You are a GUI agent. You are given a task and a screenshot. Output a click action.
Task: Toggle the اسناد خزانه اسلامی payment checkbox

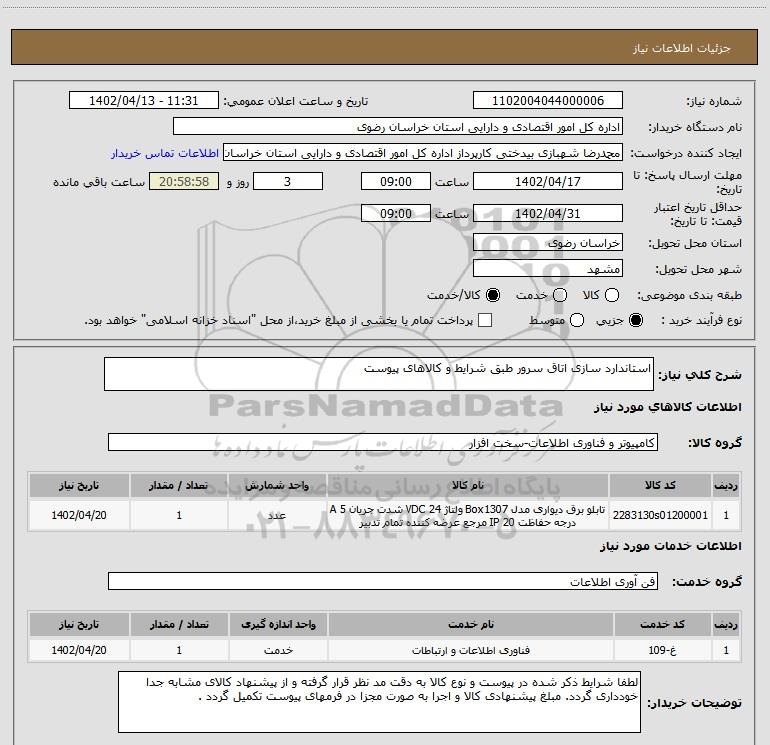pos(485,320)
